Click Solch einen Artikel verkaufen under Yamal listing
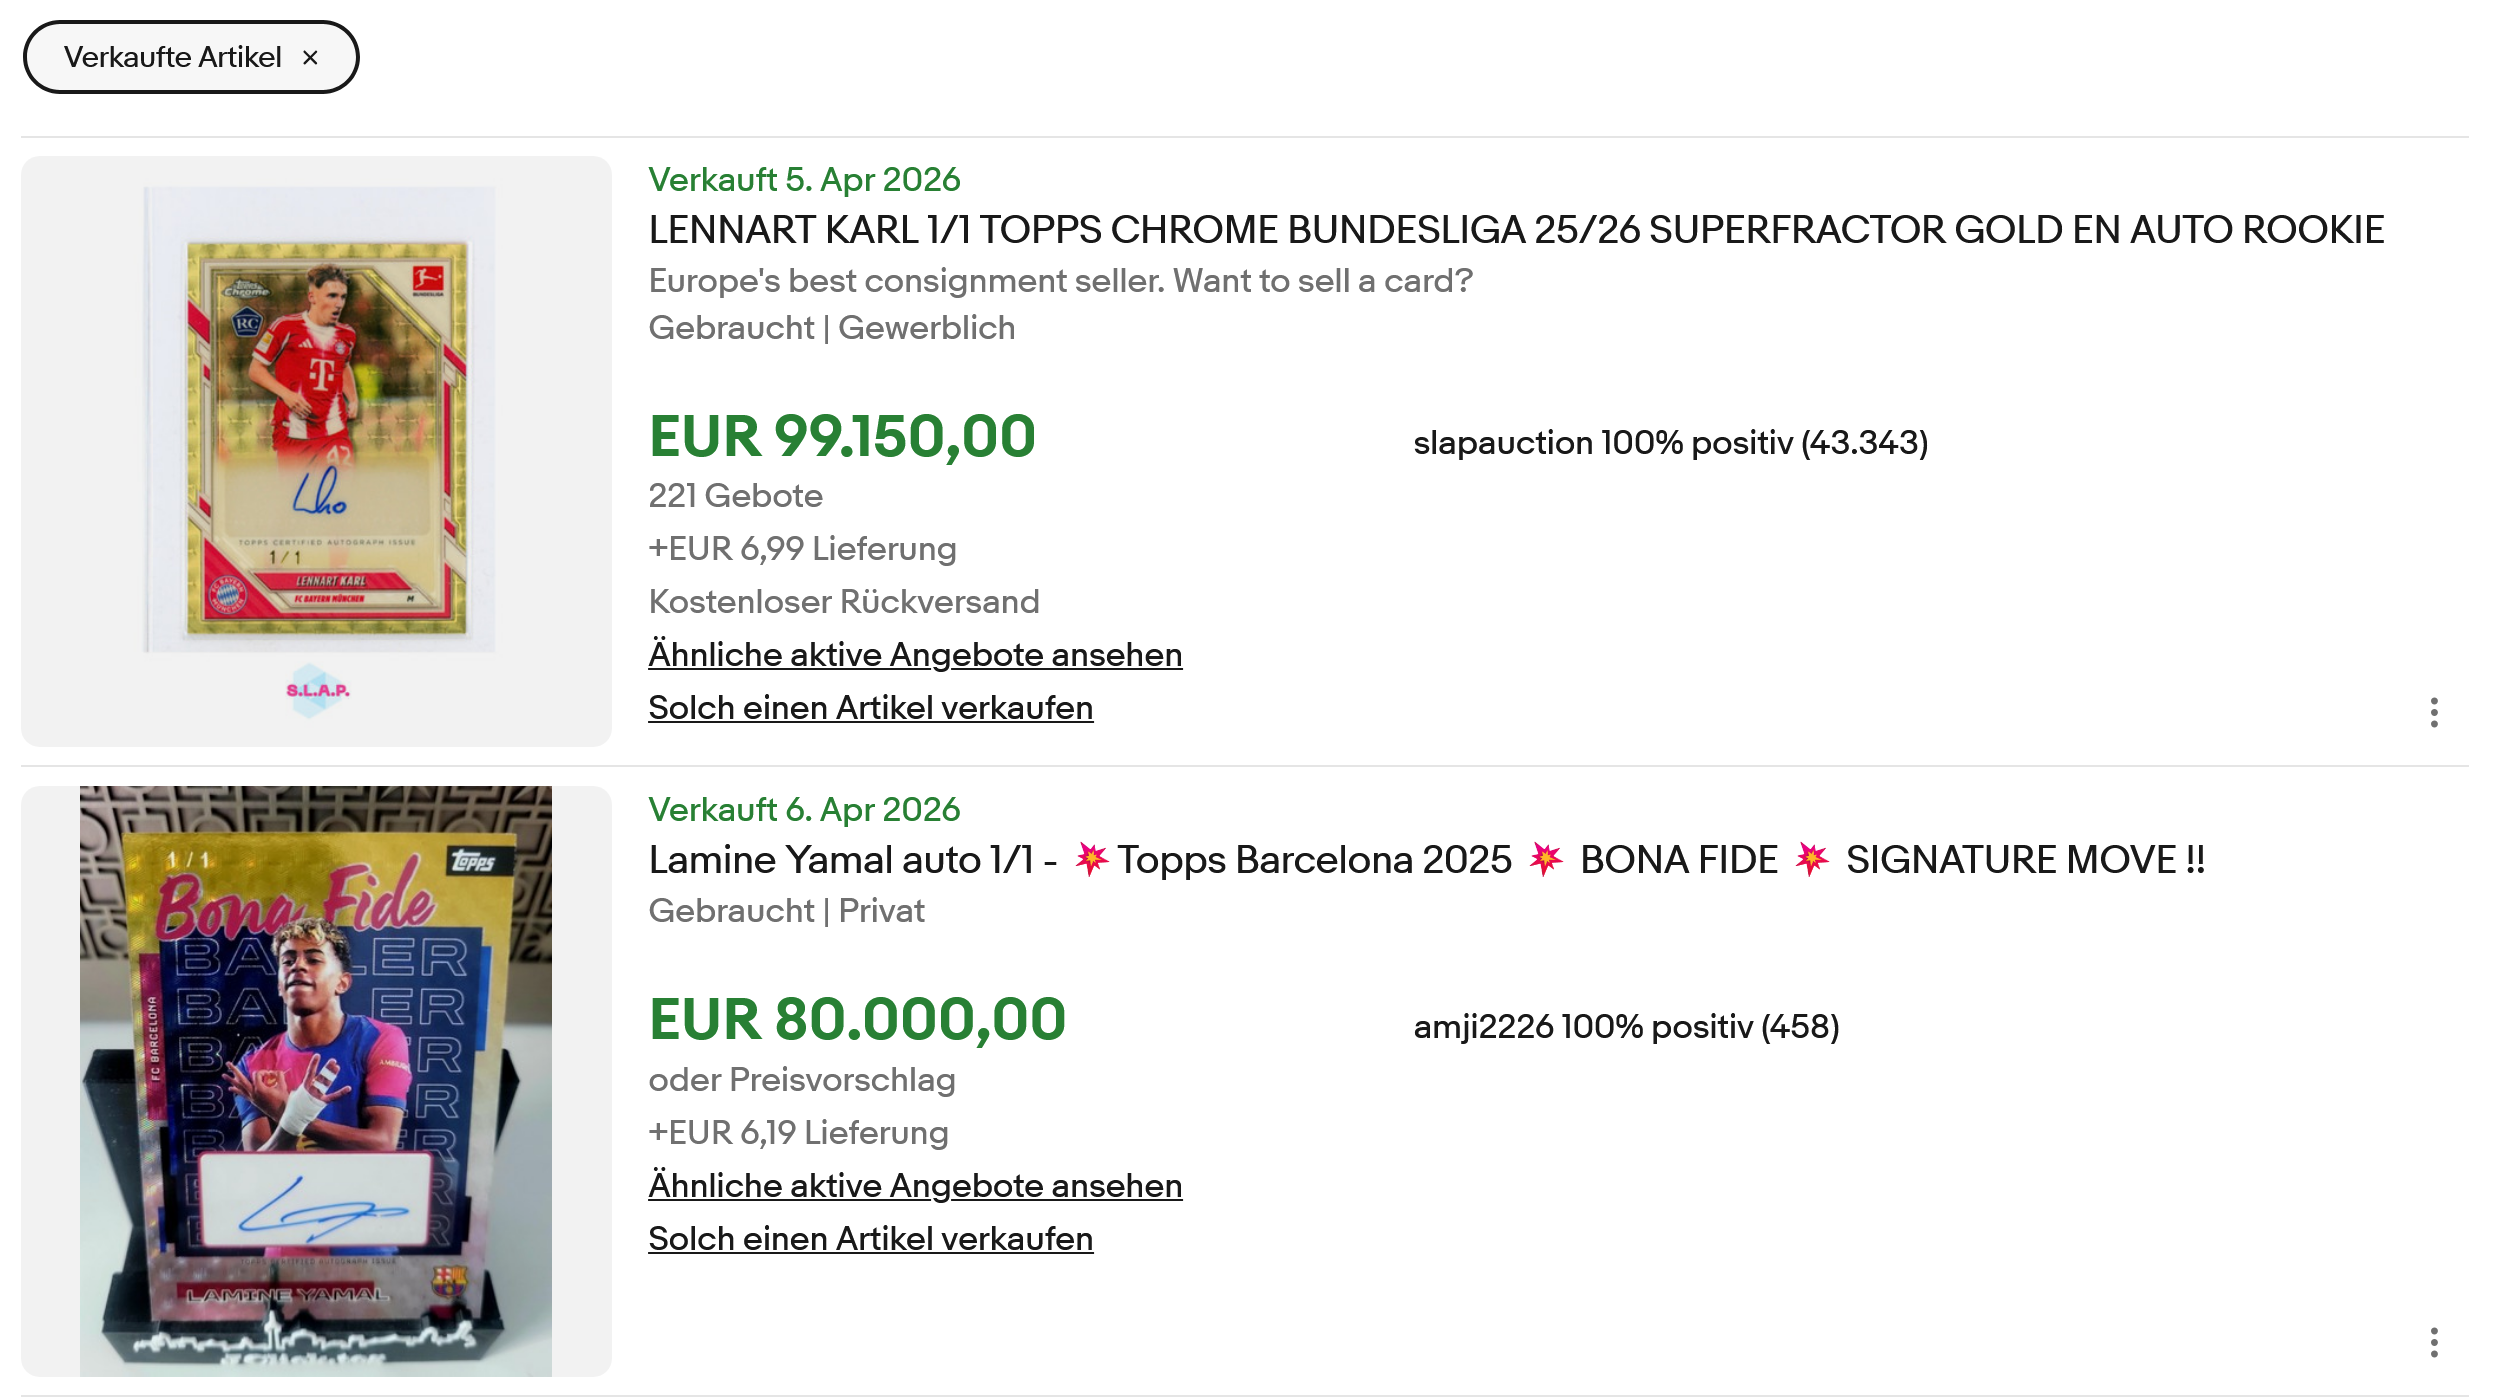This screenshot has width=2494, height=1398. 870,1238
